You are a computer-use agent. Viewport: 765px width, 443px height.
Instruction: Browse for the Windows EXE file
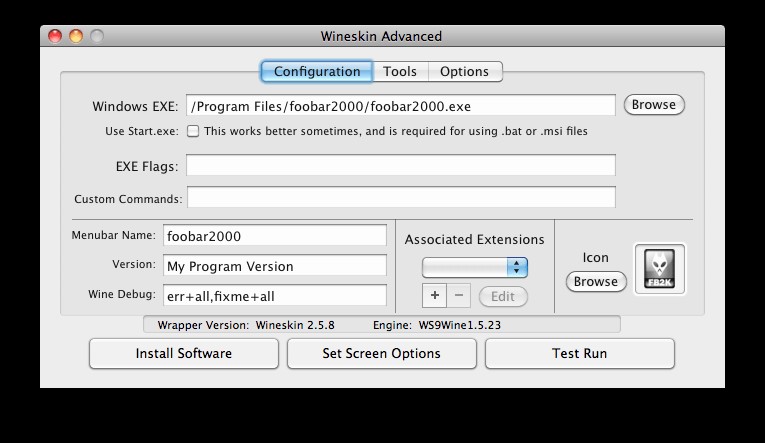(x=654, y=105)
